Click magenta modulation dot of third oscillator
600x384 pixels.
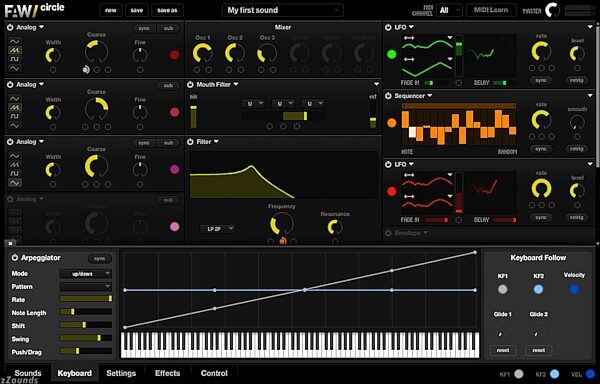(174, 169)
